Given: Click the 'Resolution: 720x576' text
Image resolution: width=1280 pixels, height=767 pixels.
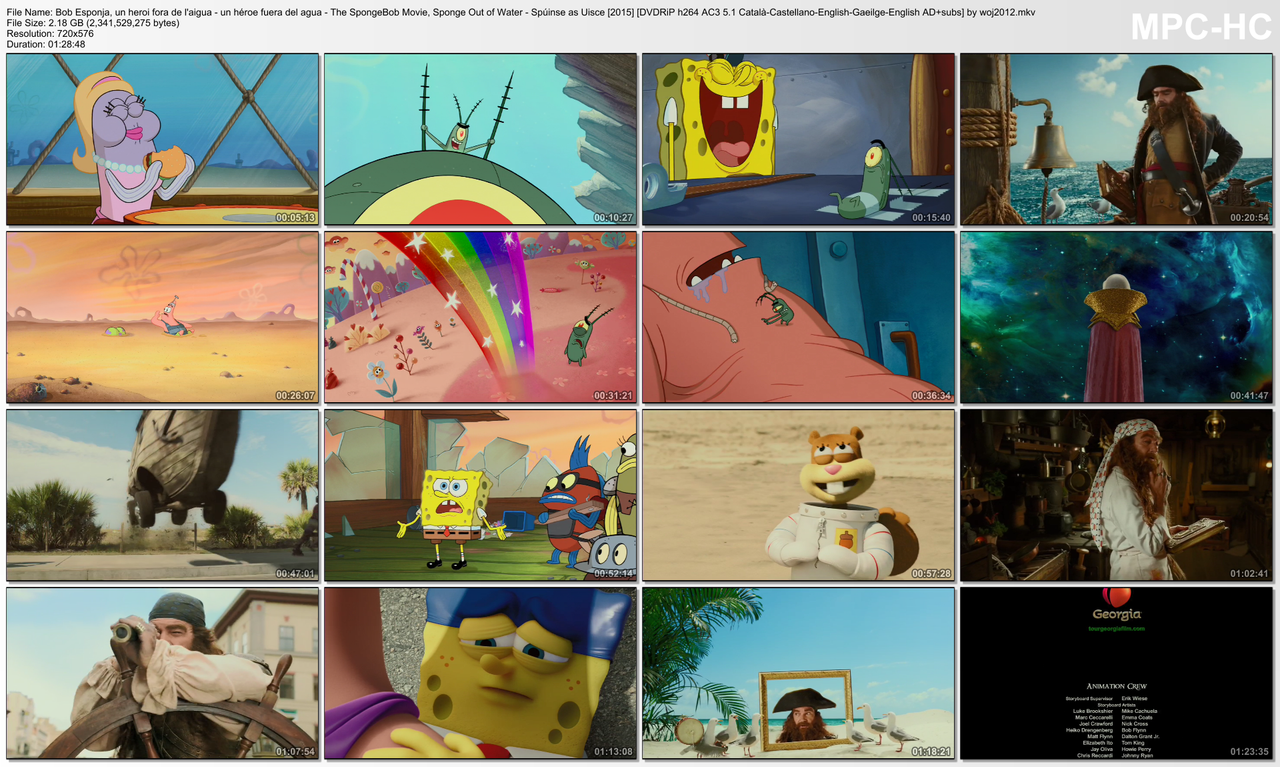Looking at the screenshot, I should [52, 34].
